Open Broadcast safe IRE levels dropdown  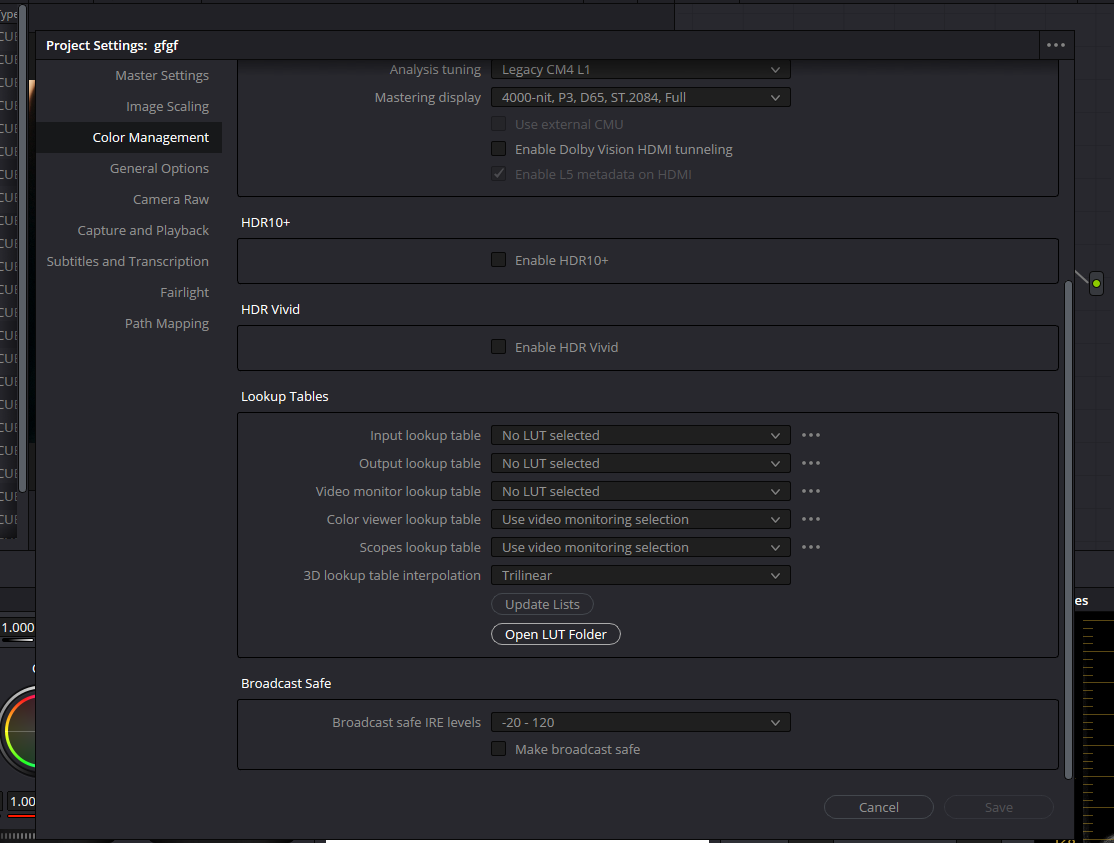(641, 722)
